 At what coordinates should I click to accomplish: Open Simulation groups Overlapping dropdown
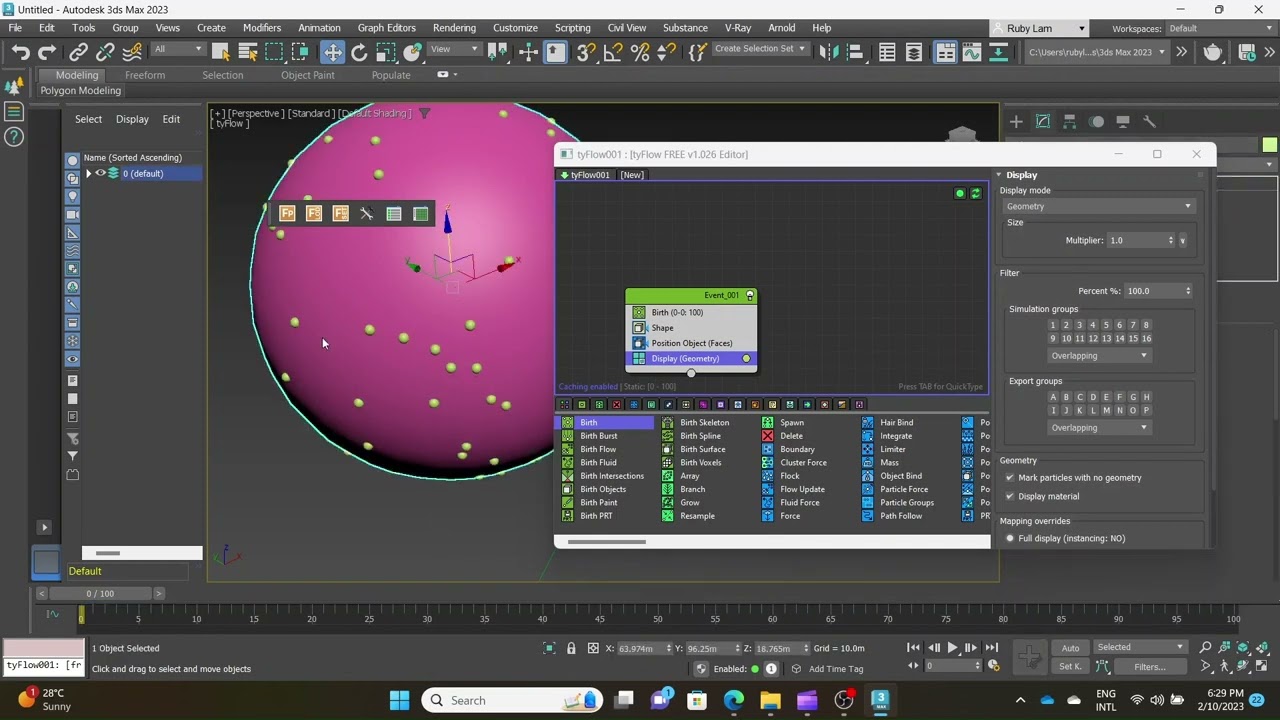pyautogui.click(x=1098, y=356)
